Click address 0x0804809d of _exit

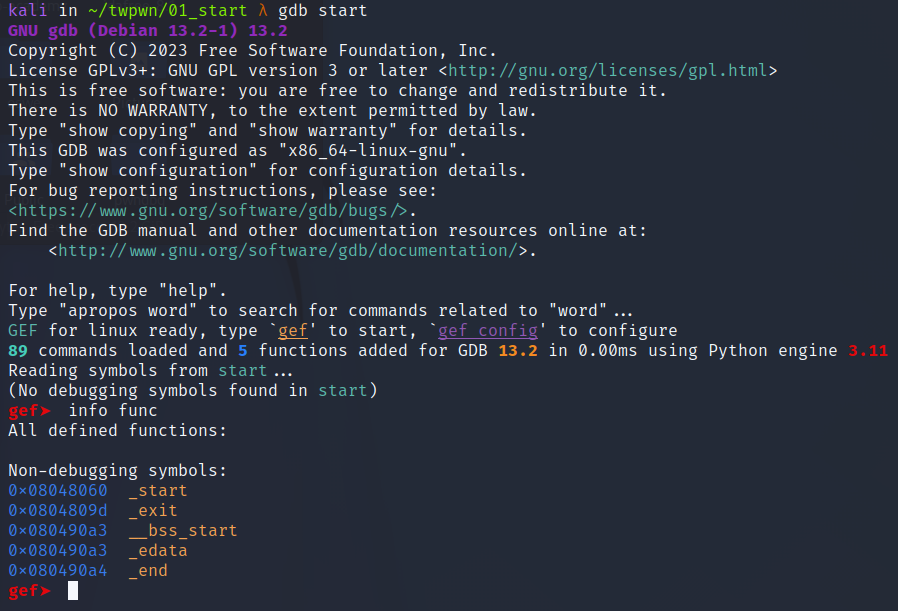[x=57, y=511]
